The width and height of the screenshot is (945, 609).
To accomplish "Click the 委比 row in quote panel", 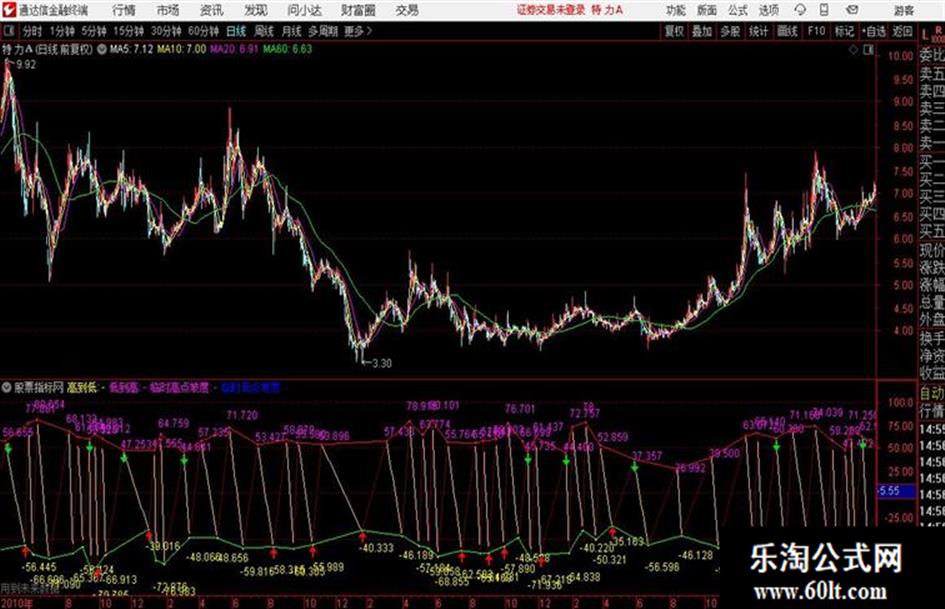I will pyautogui.click(x=932, y=55).
